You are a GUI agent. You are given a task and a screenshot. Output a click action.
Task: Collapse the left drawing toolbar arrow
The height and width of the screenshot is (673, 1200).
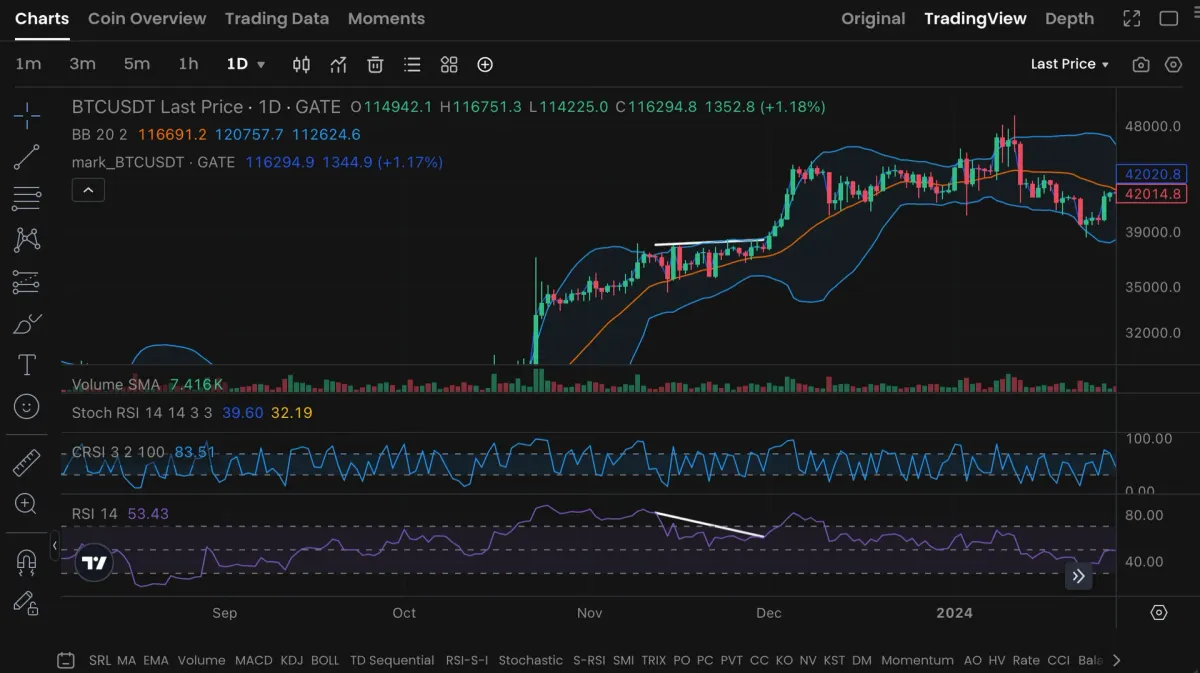[56, 546]
